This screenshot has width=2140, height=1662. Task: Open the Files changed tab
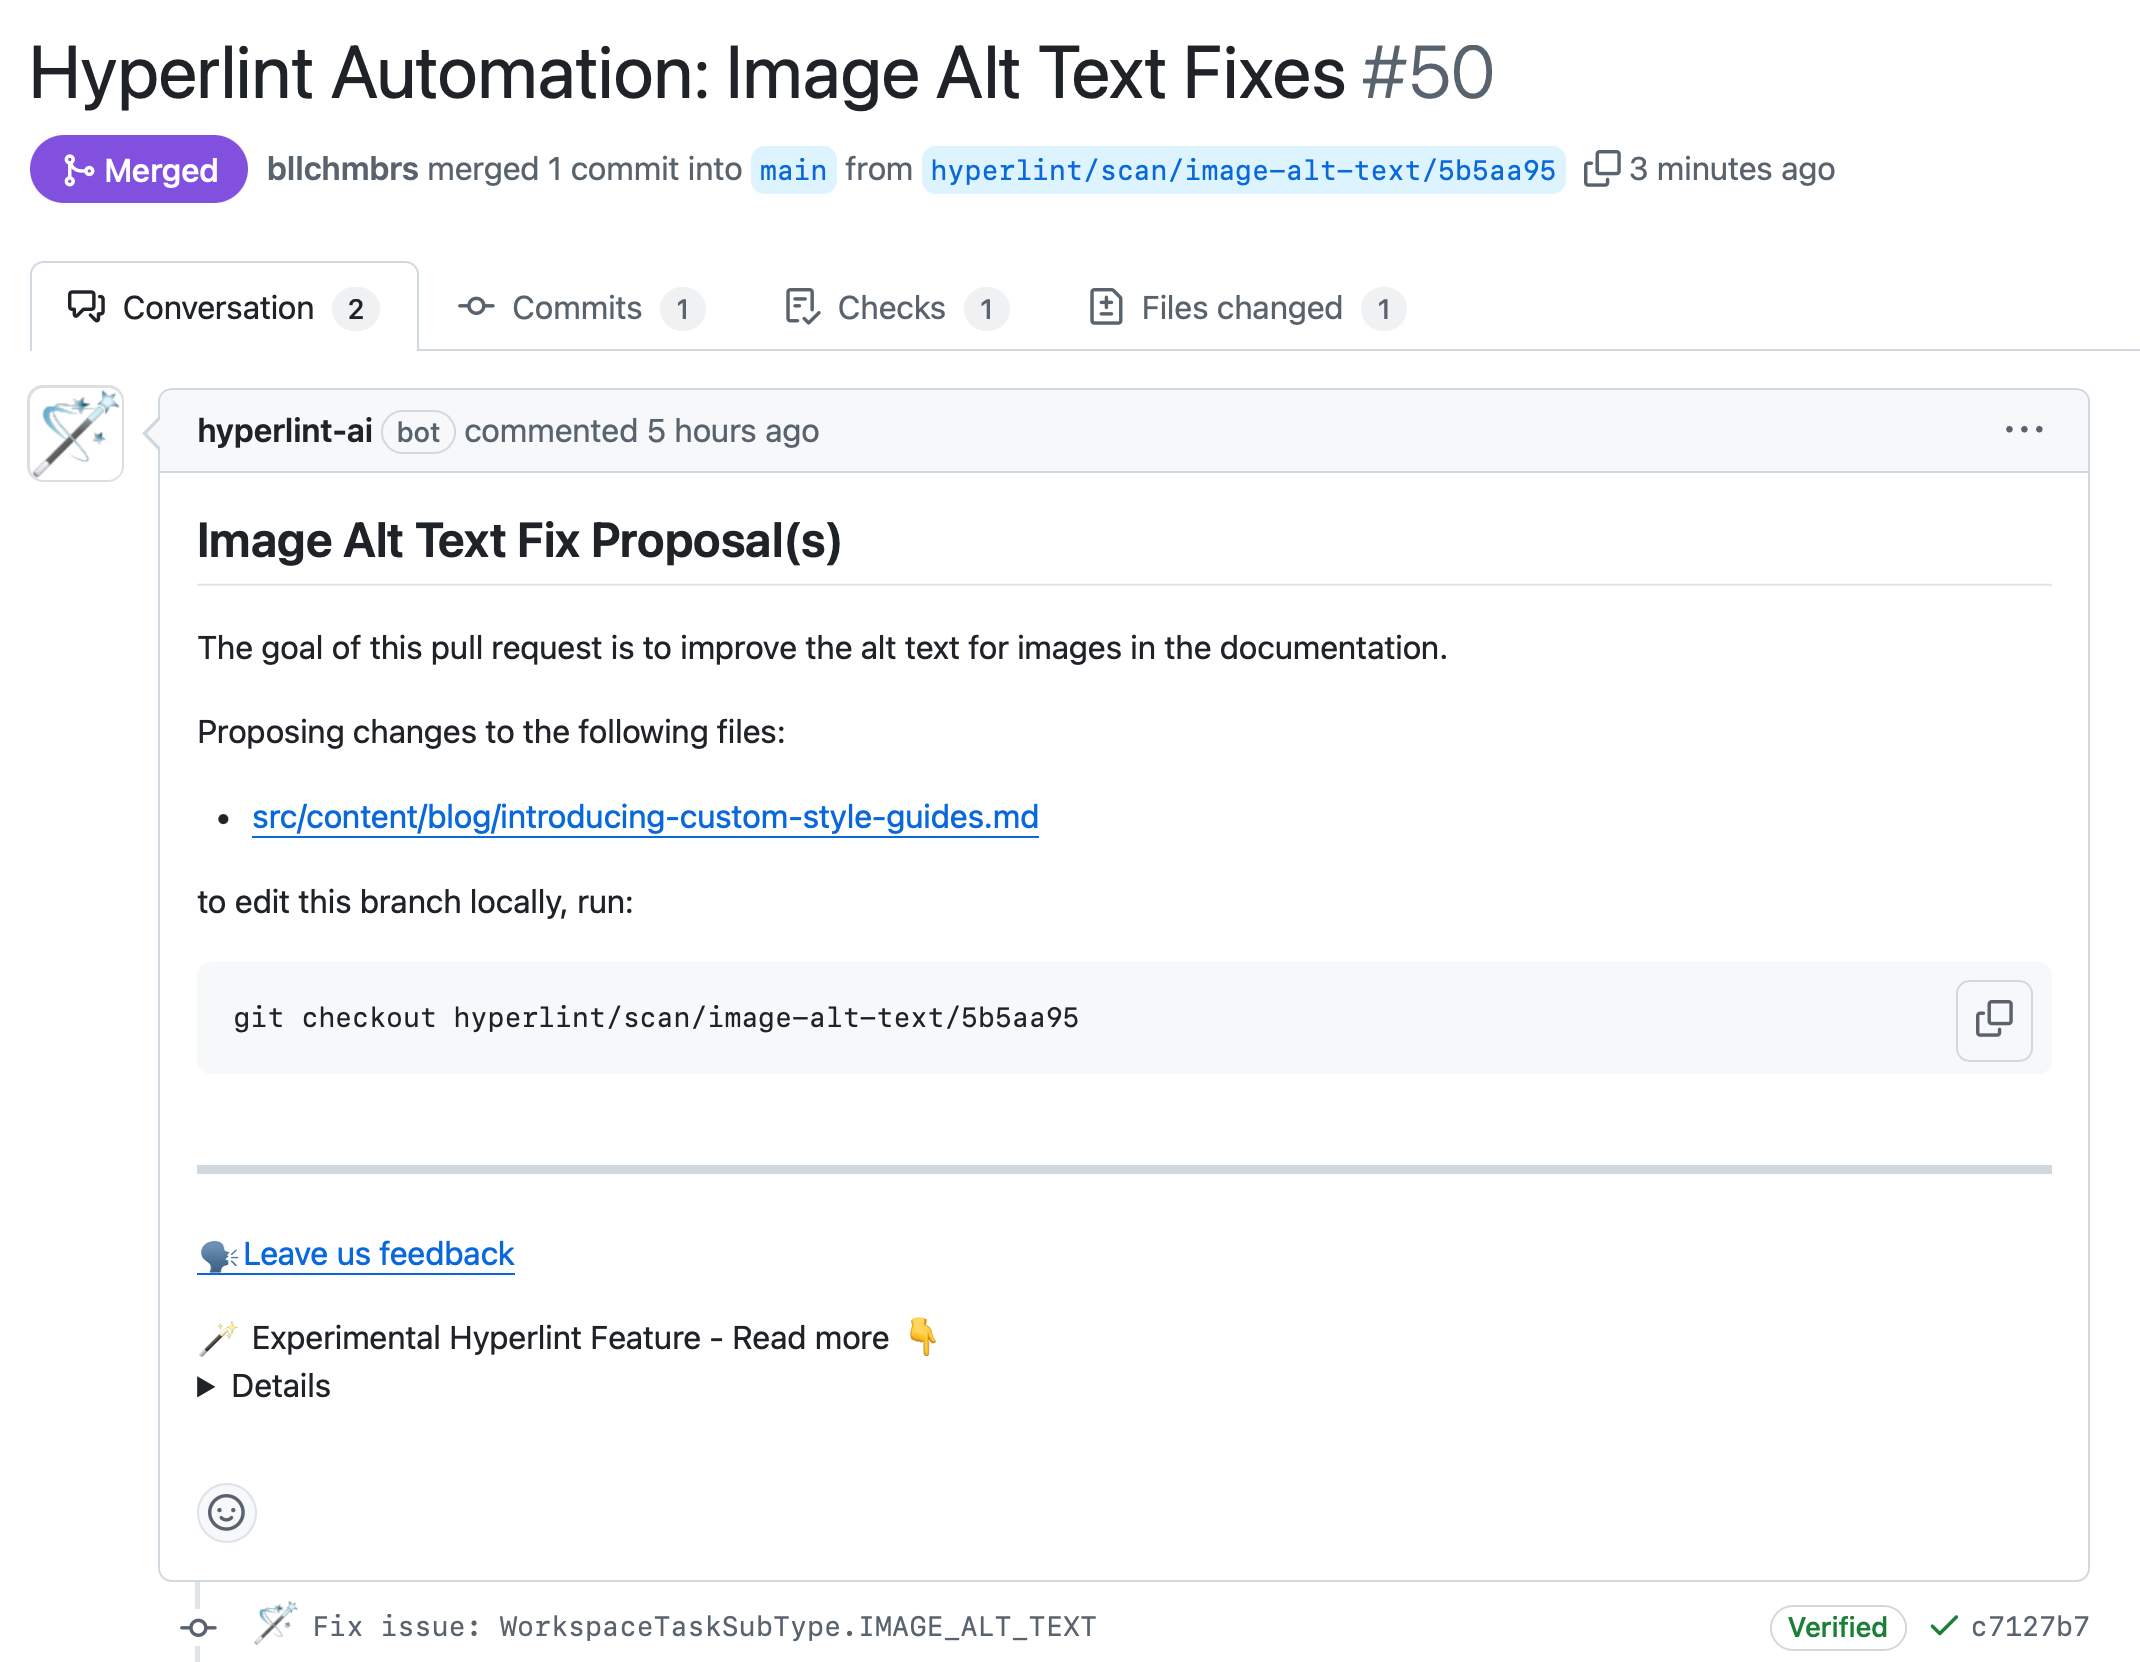[1243, 308]
